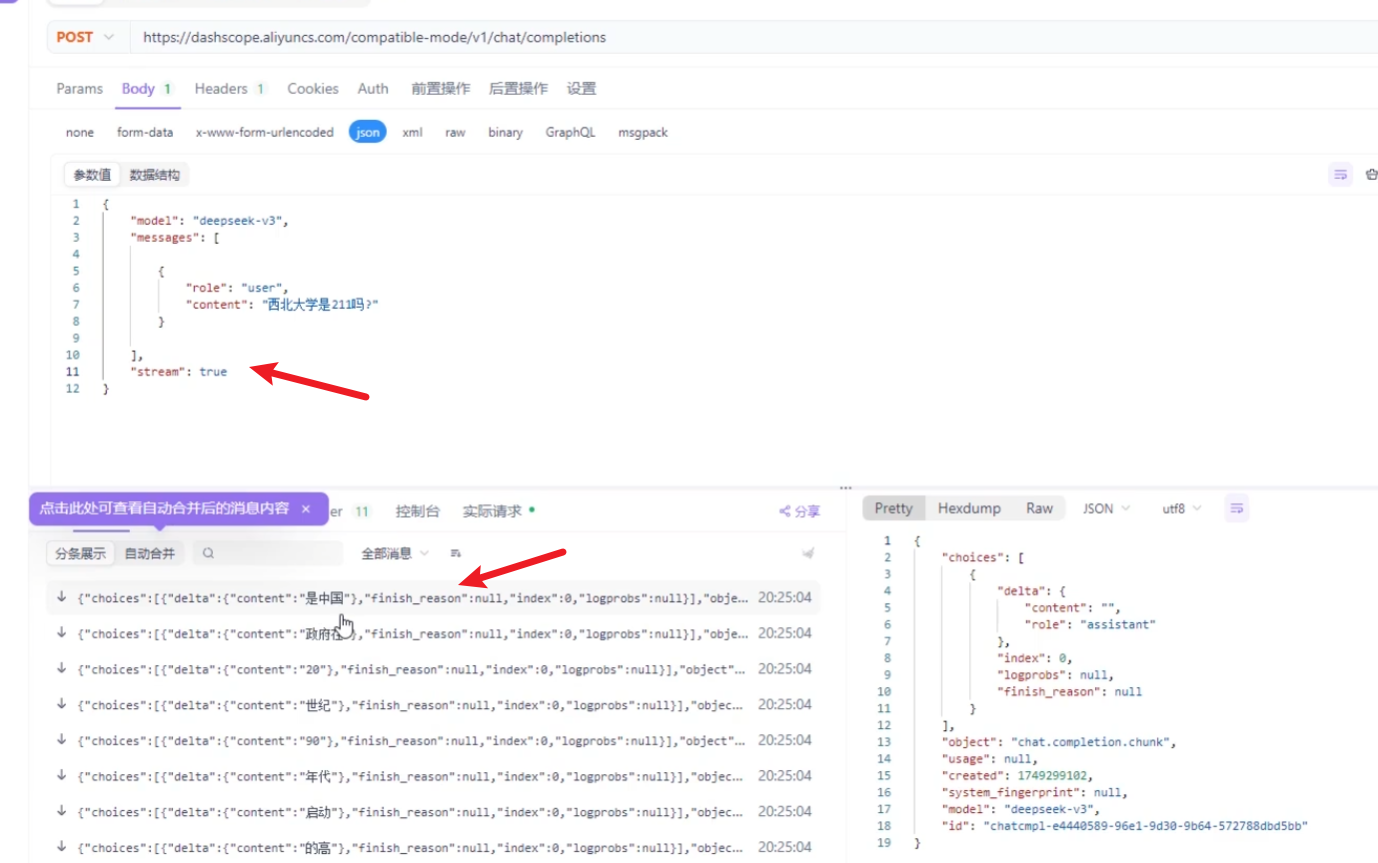Open the Headers tab
The height and width of the screenshot is (863, 1378).
tap(230, 89)
